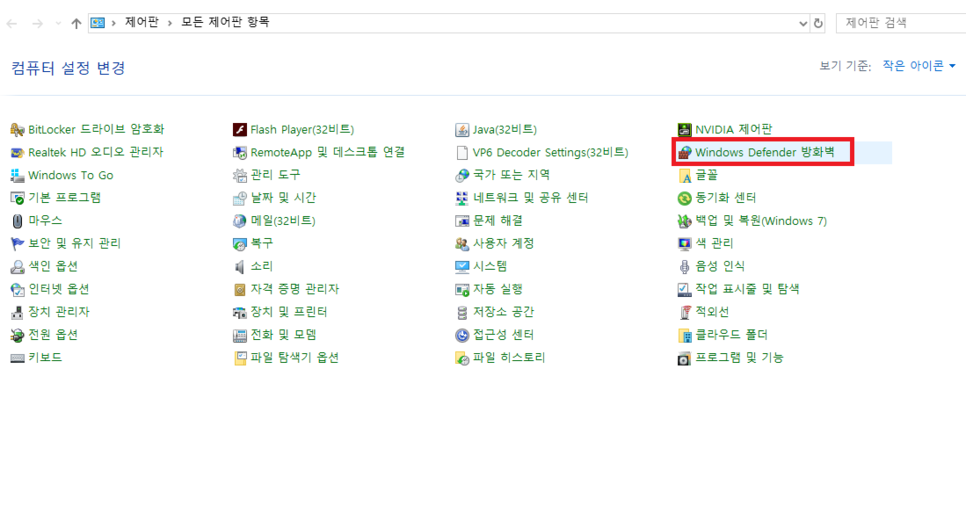
Task: Click the 시스템 monitor icon
Action: (x=462, y=266)
